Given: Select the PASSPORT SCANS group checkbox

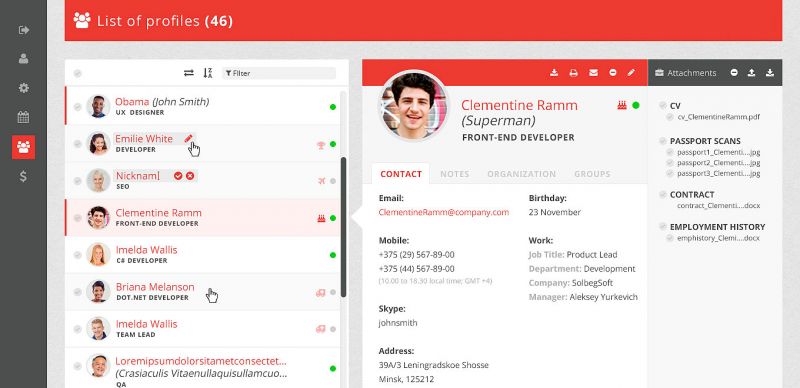Looking at the screenshot, I should click(662, 141).
